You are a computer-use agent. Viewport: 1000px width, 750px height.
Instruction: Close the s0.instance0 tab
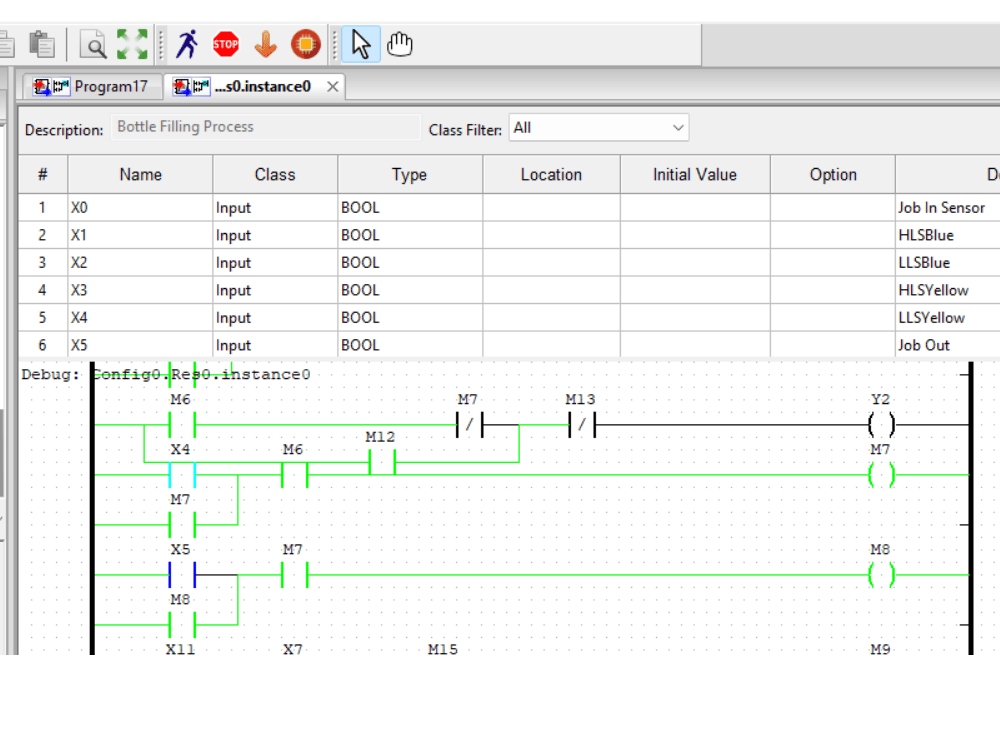pos(332,86)
